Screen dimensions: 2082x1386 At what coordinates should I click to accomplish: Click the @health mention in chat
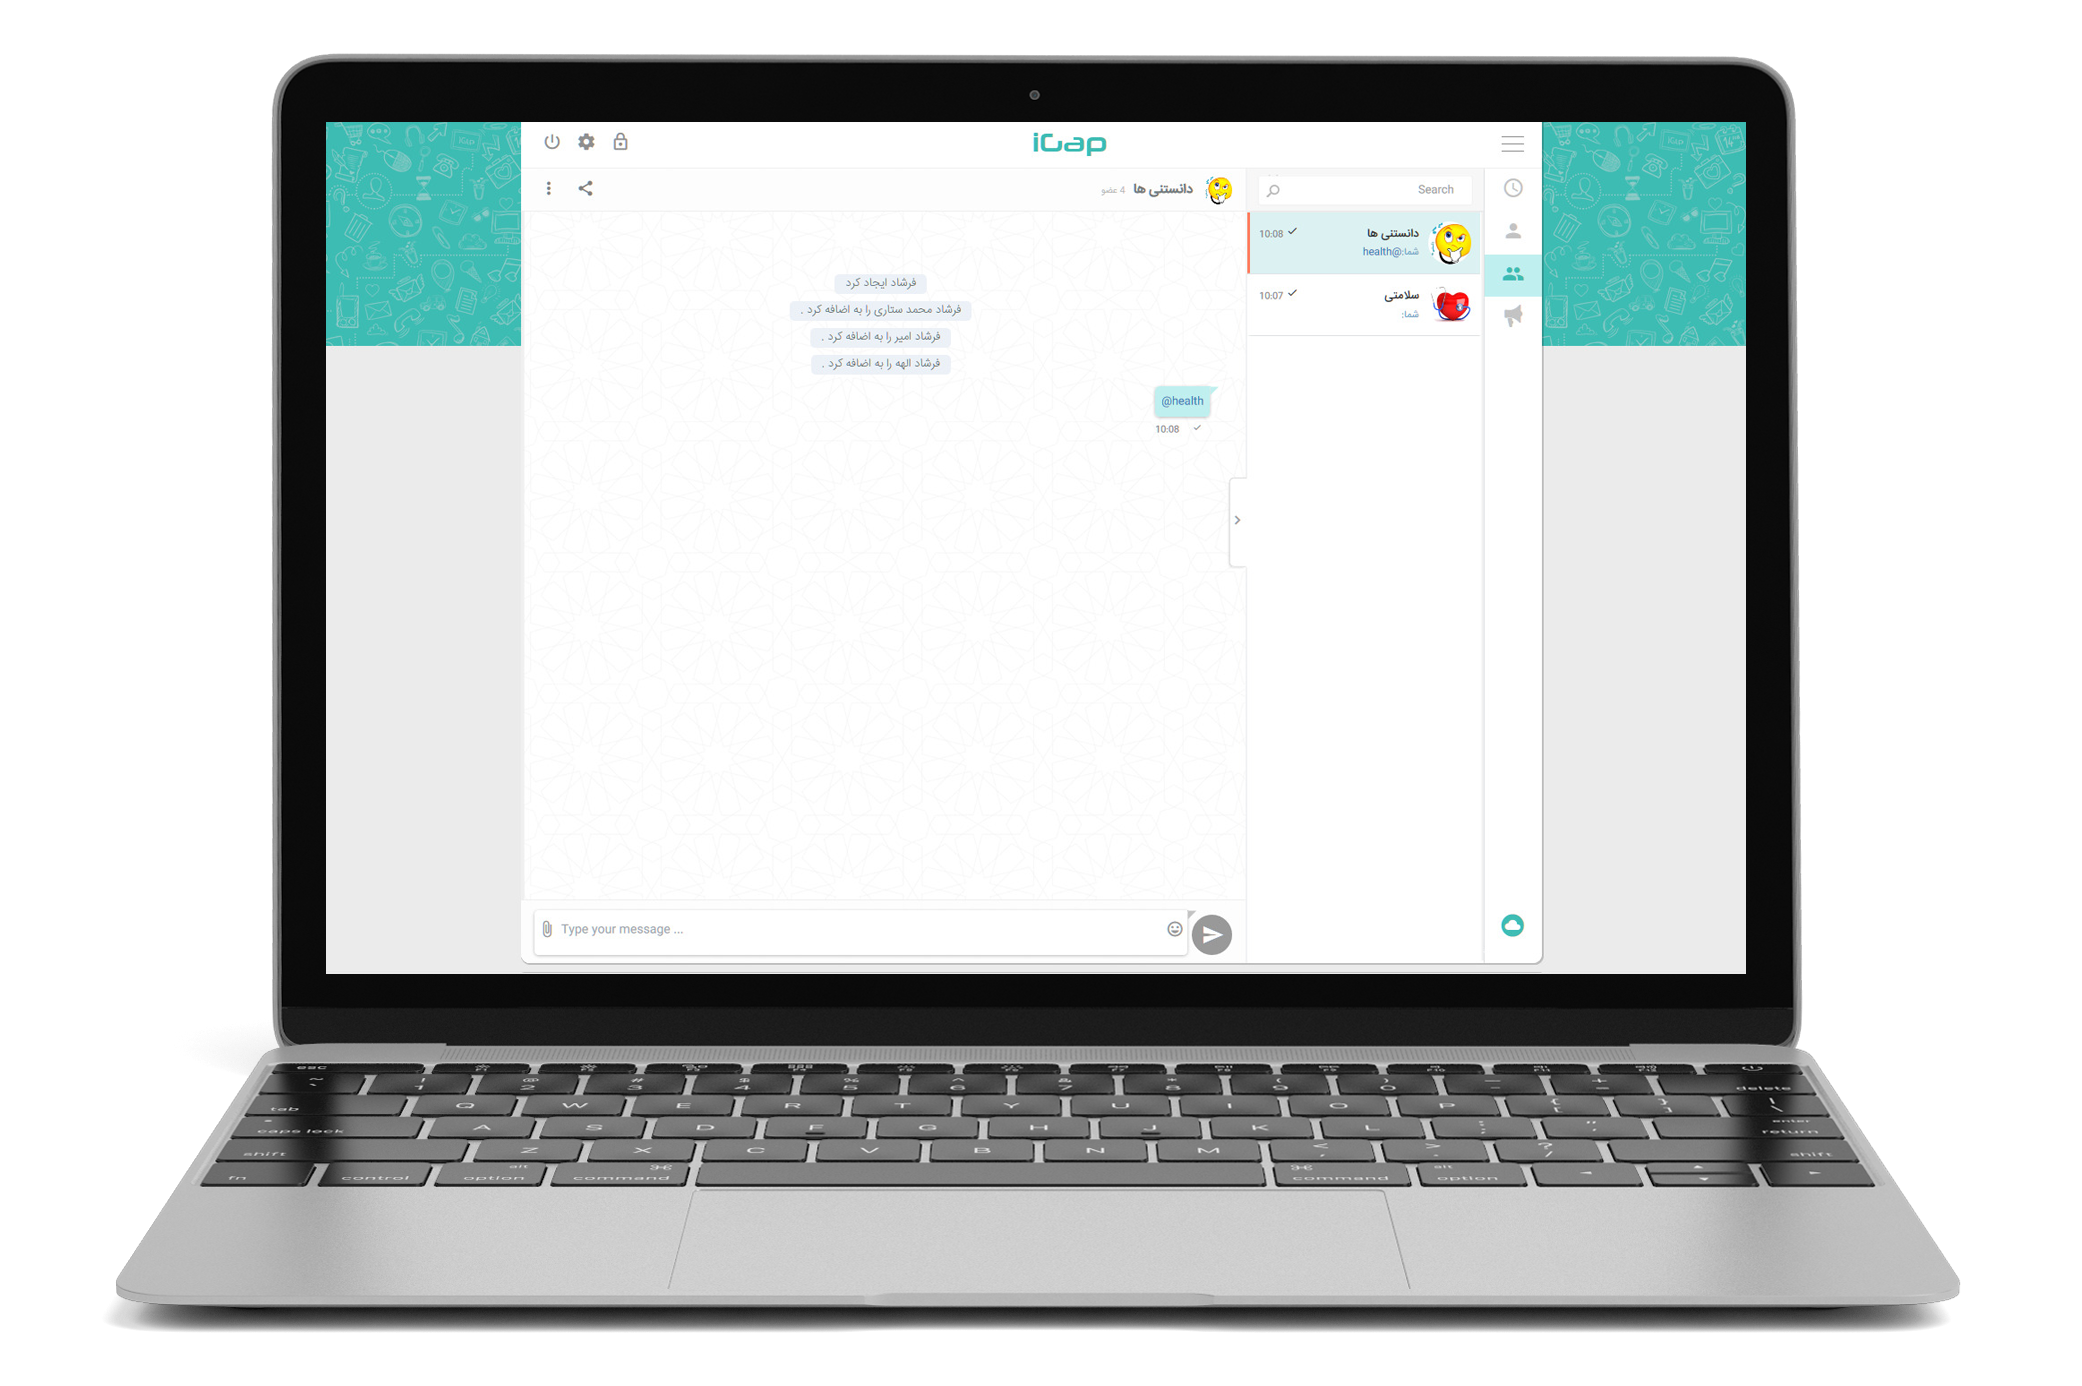(1180, 399)
